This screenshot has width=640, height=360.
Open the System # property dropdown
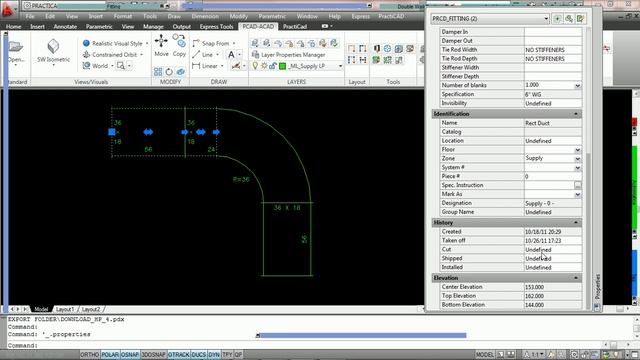[577, 168]
